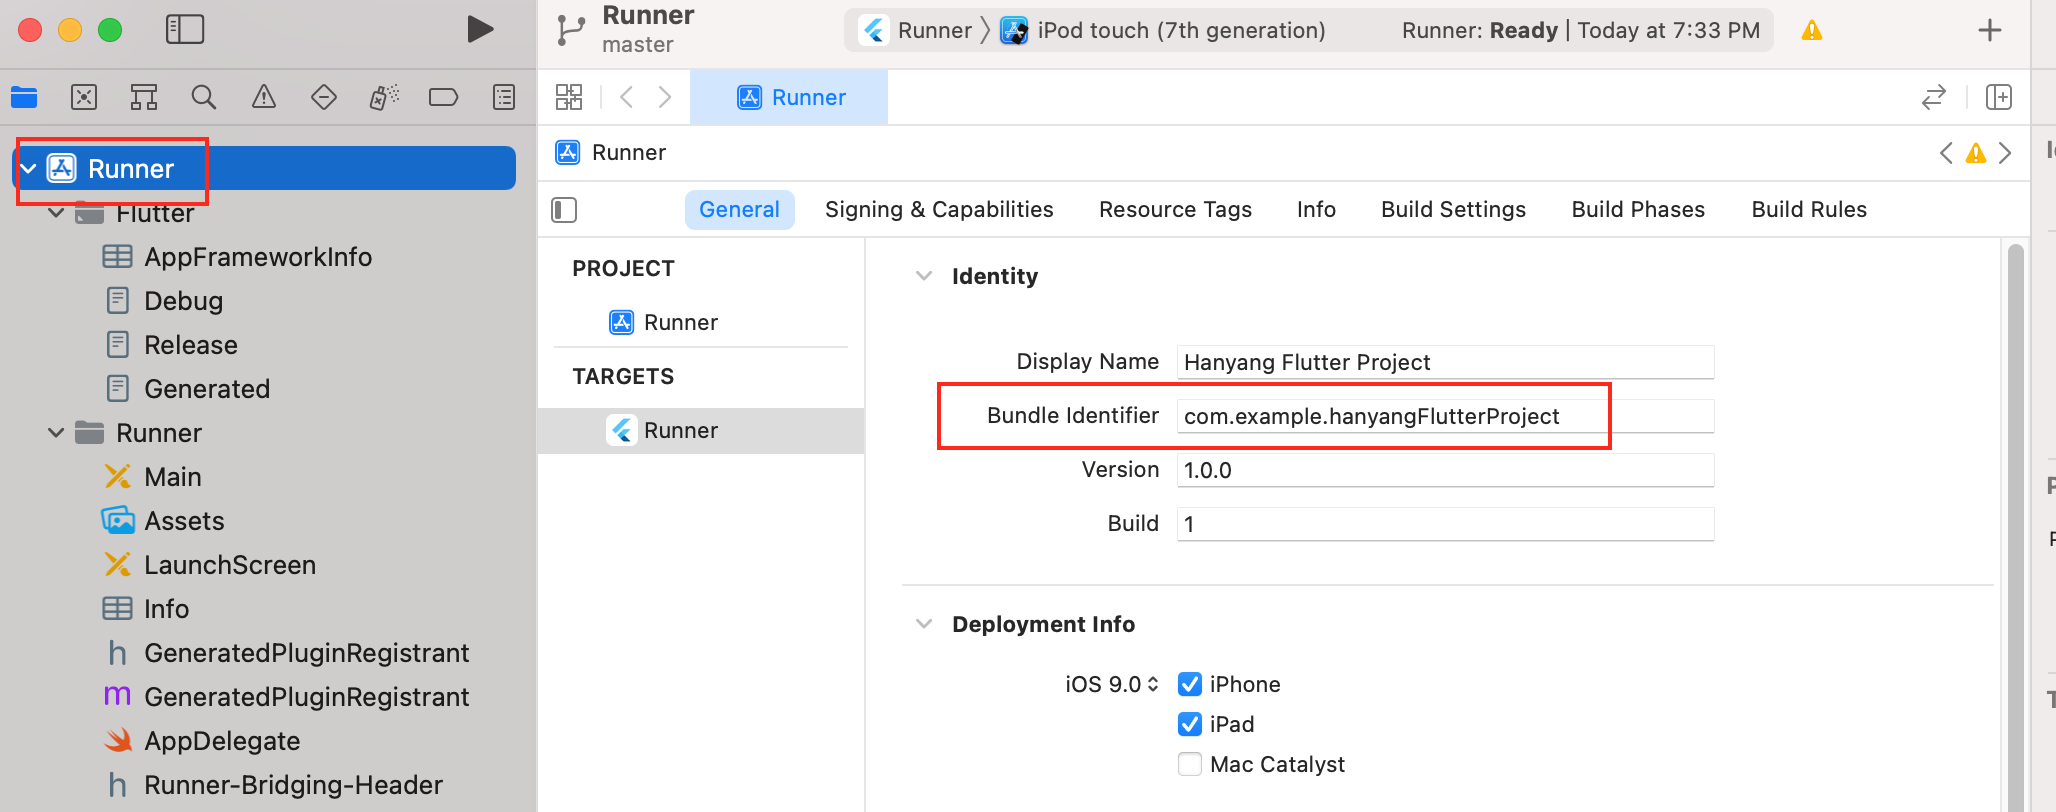The image size is (2056, 812).
Task: Collapse the Runner folder group
Action: 57,433
